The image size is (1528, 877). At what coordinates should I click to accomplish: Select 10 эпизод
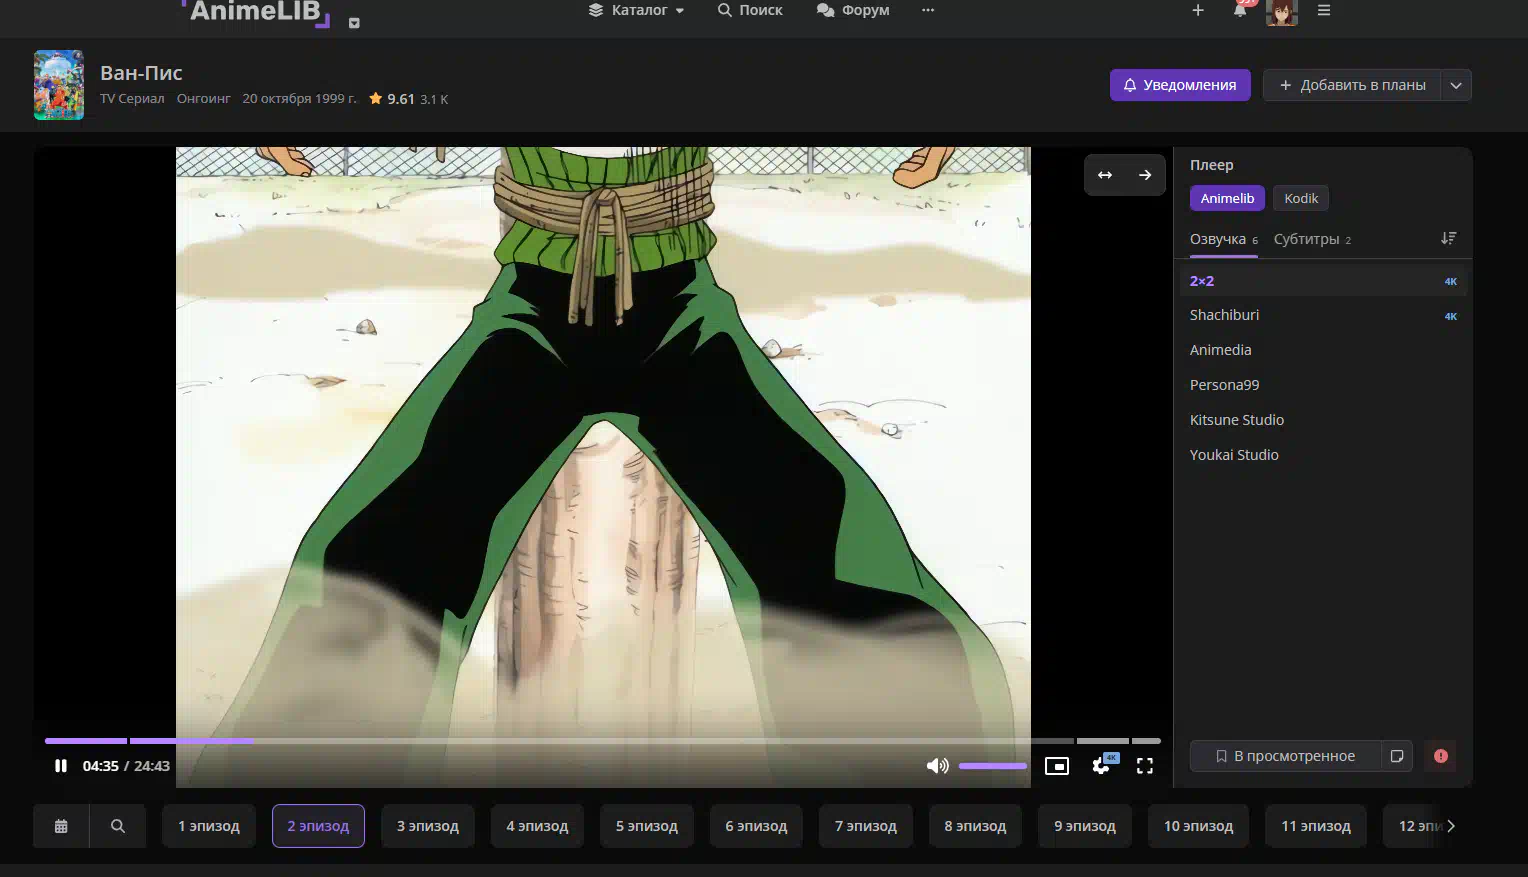point(1198,826)
